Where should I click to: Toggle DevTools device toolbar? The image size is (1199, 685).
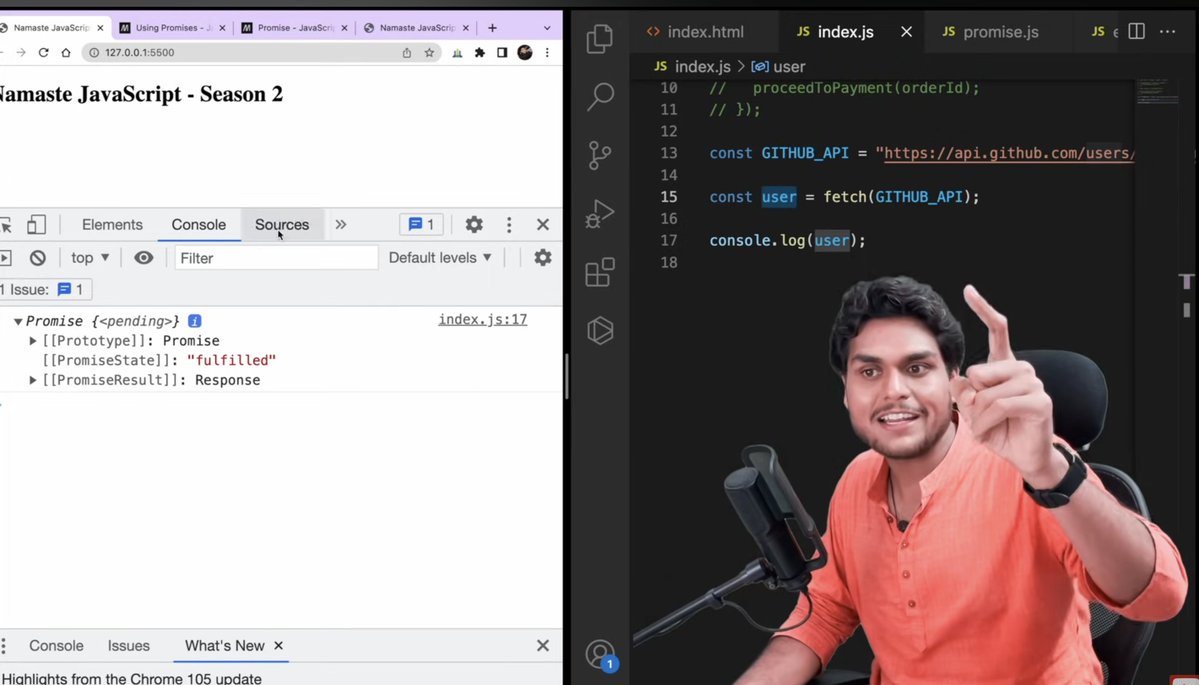tap(36, 225)
